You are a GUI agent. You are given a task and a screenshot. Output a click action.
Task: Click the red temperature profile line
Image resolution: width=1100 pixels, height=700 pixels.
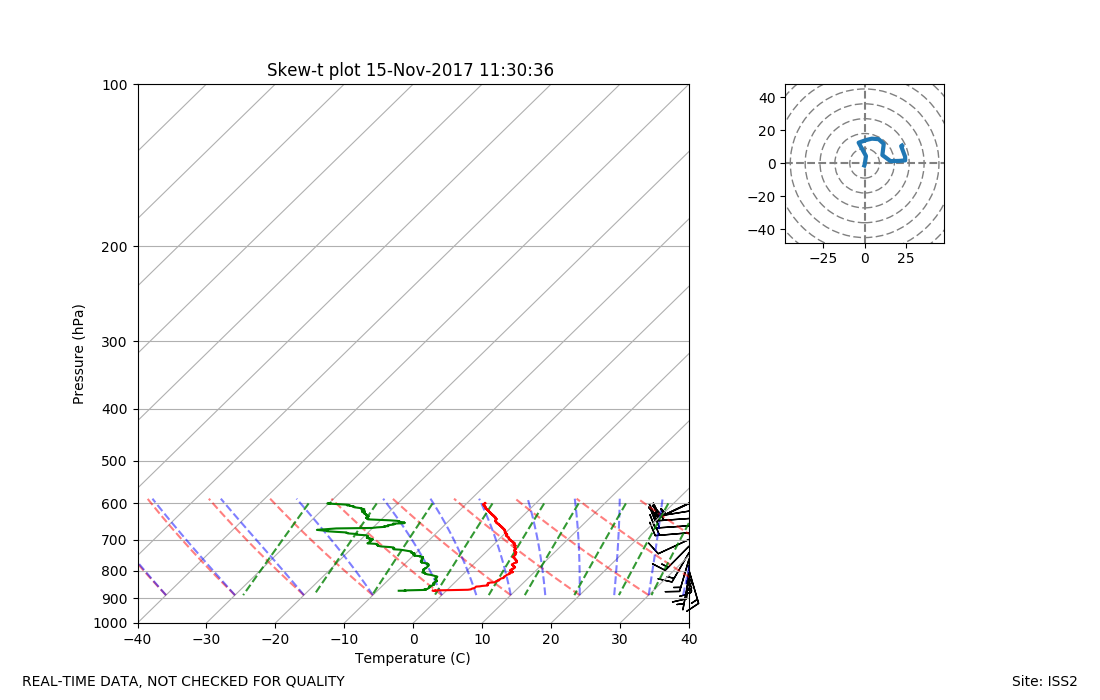pos(514,546)
